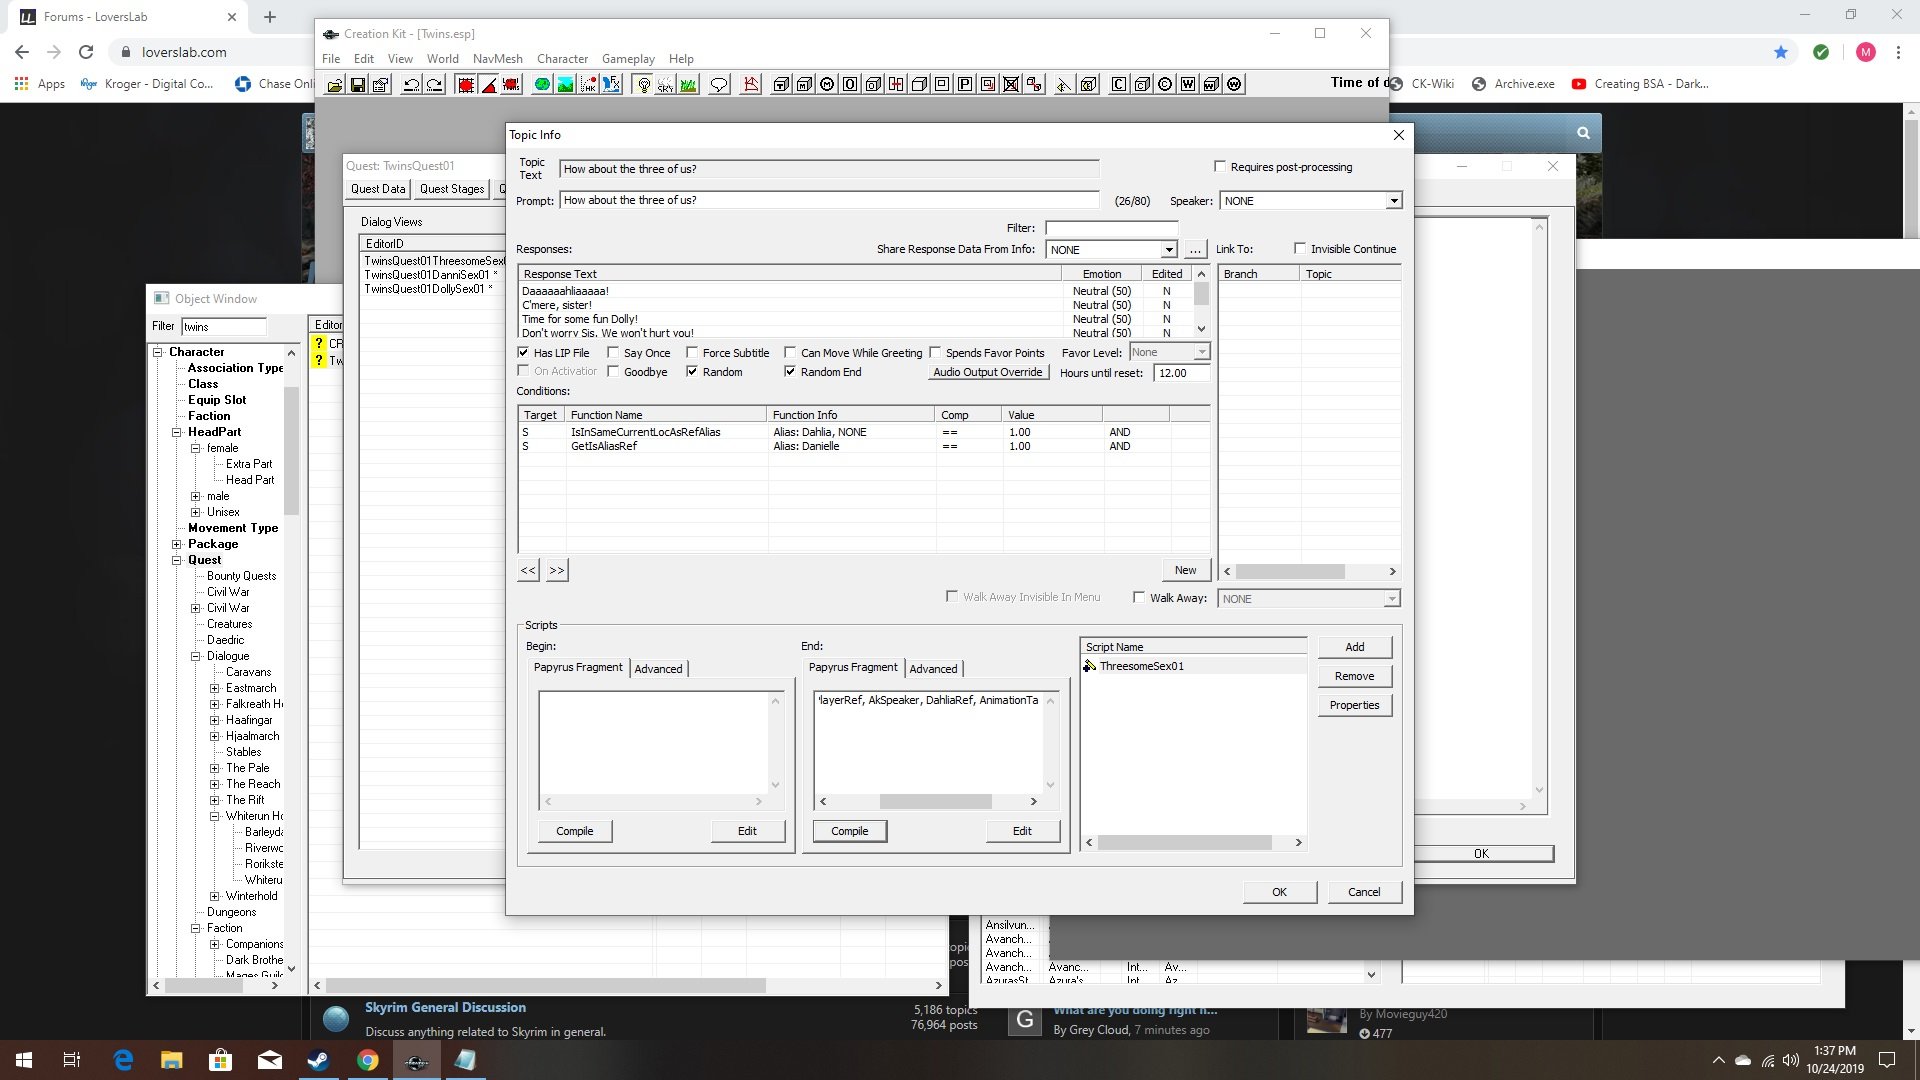Screen dimensions: 1920x1080
Task: Open the File menu in Creation Kit
Action: point(331,59)
